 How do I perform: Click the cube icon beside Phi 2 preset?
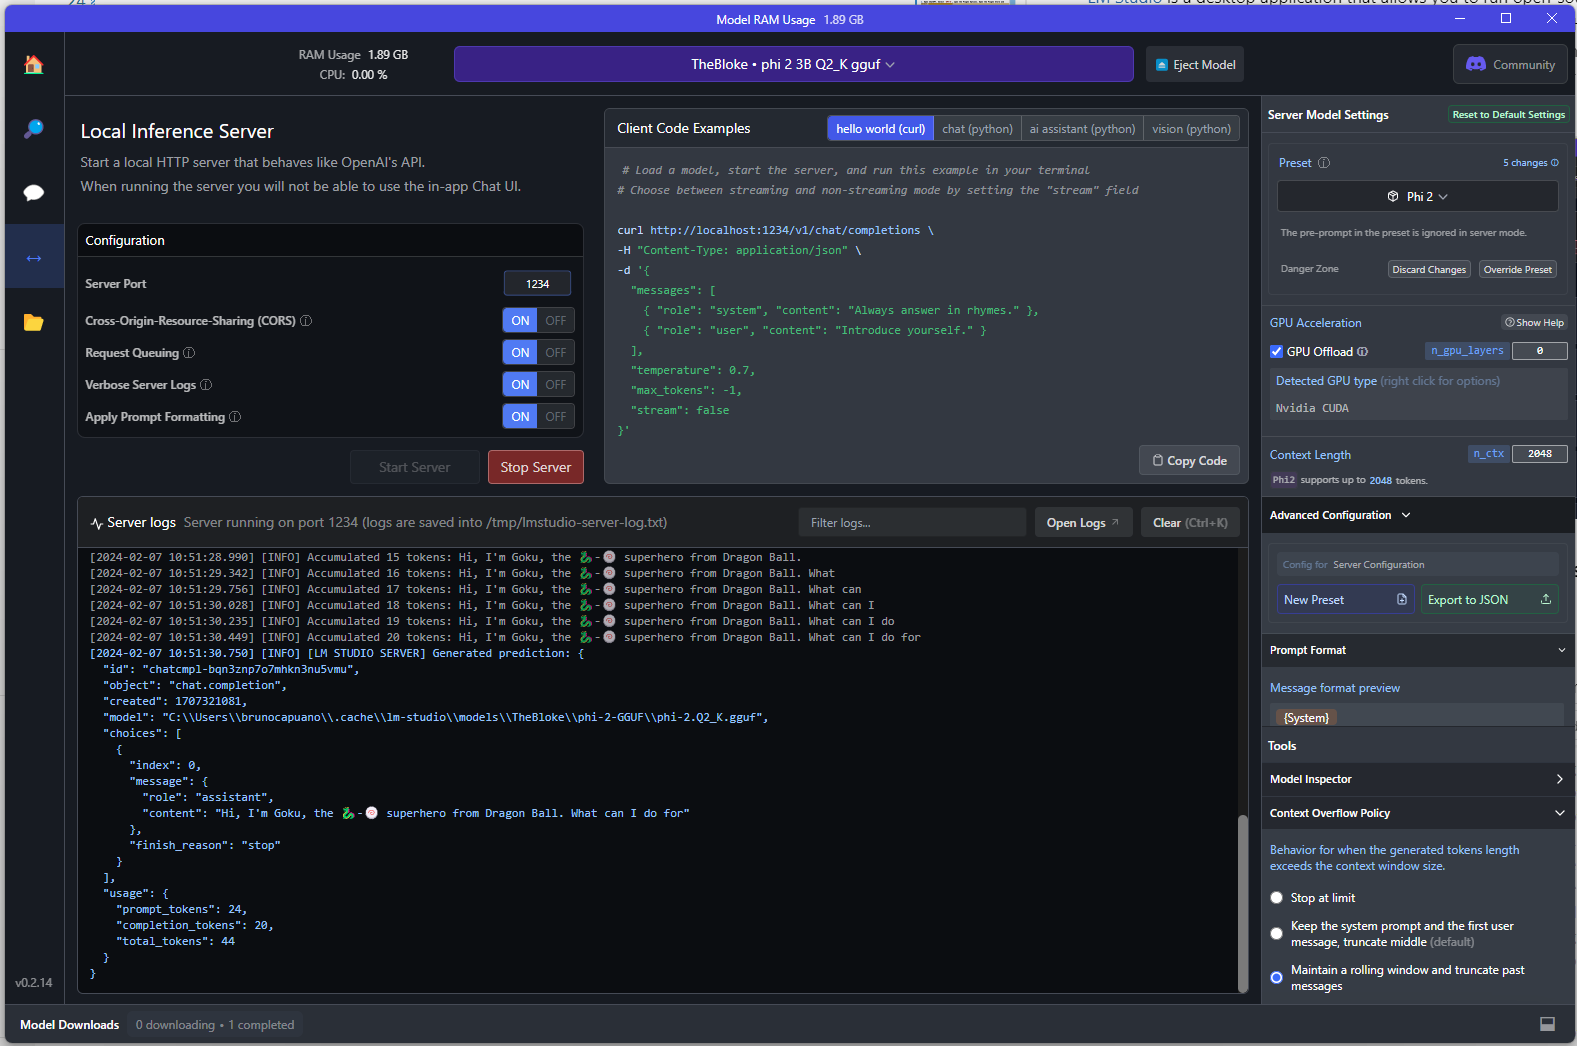(1393, 197)
